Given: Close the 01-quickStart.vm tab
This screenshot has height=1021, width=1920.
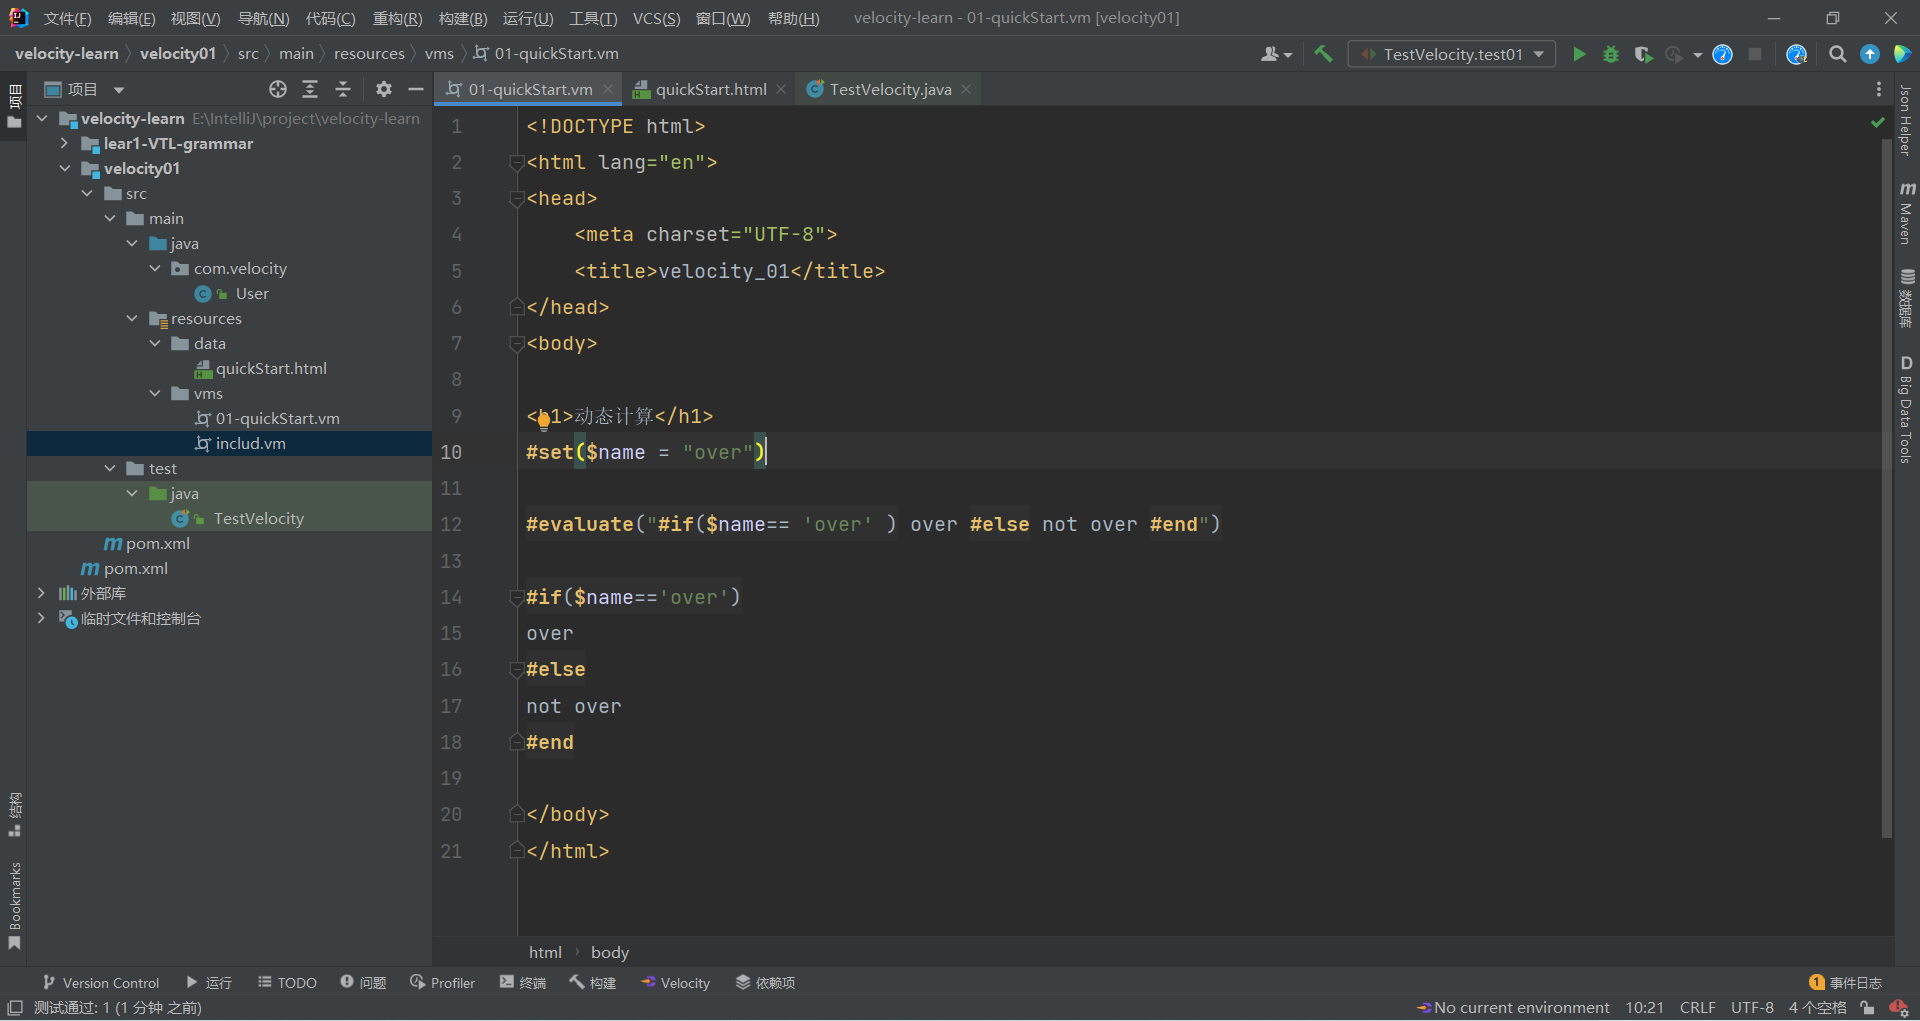Looking at the screenshot, I should tap(607, 89).
